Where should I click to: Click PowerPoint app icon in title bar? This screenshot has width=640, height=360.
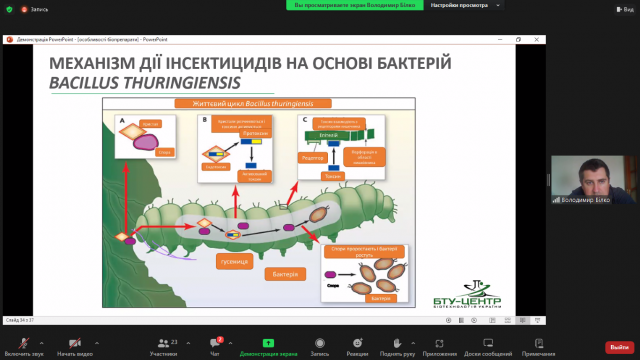(10, 40)
